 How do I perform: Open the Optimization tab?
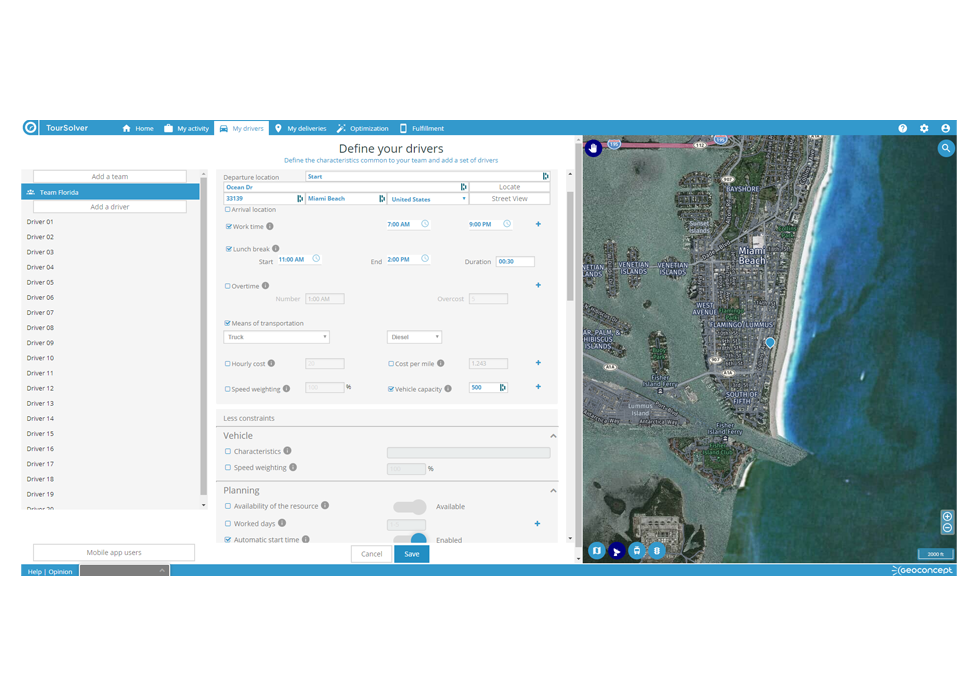click(363, 128)
